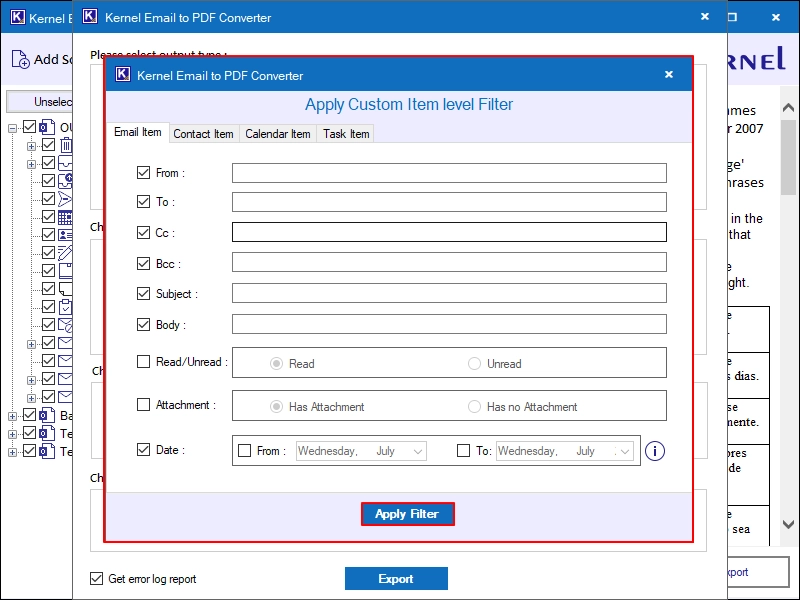Expand the Inbox folder node
800x600 pixels.
(x=31, y=164)
